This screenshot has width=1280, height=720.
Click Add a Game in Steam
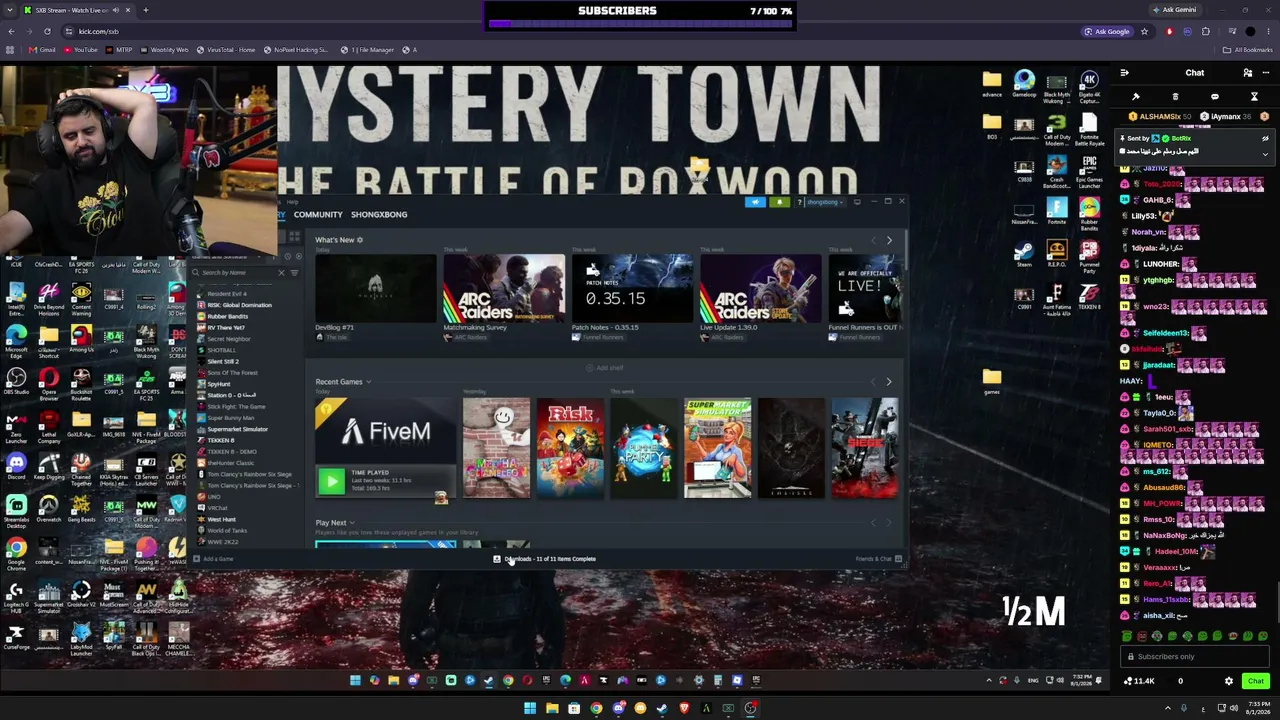(214, 559)
